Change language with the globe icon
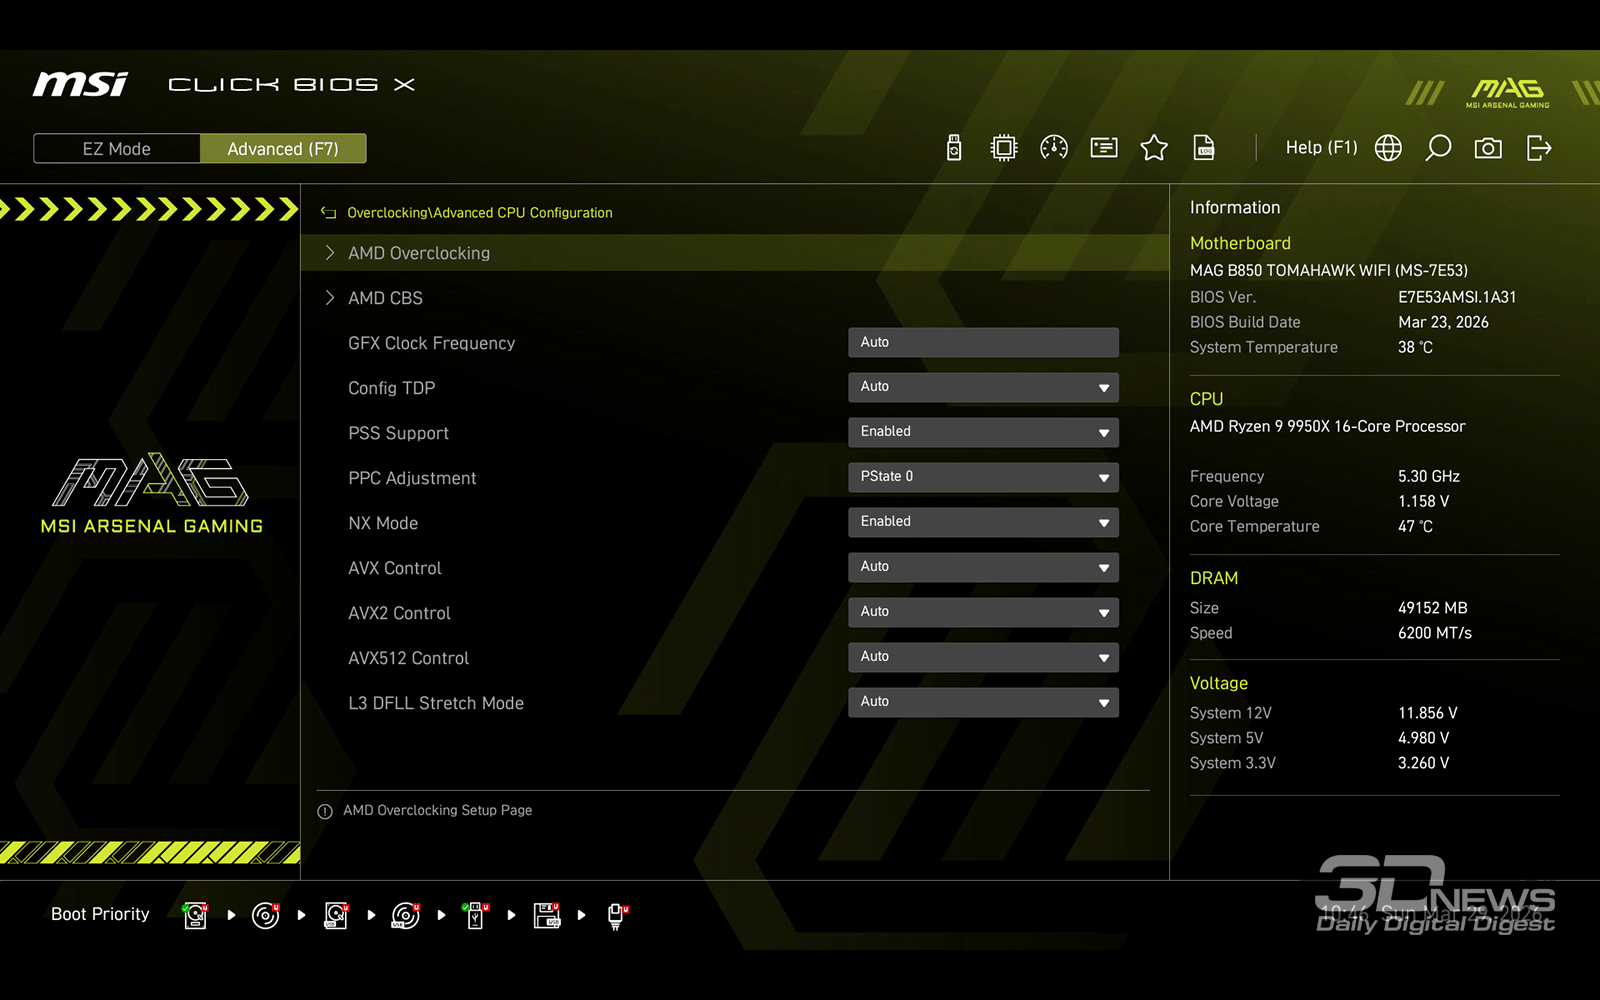Viewport: 1600px width, 1000px height. (1388, 148)
